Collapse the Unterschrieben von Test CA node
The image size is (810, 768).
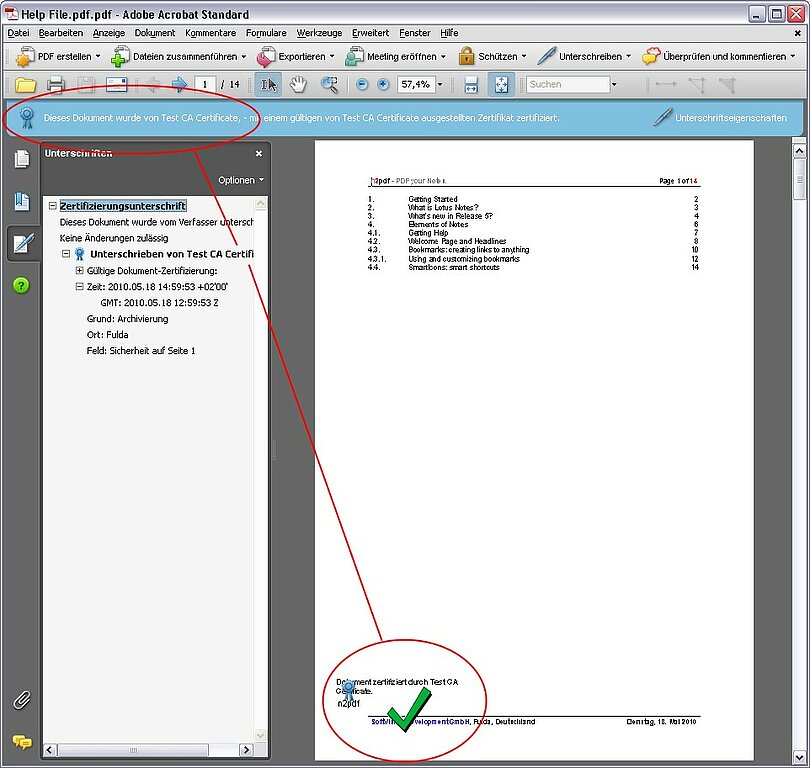[x=66, y=254]
